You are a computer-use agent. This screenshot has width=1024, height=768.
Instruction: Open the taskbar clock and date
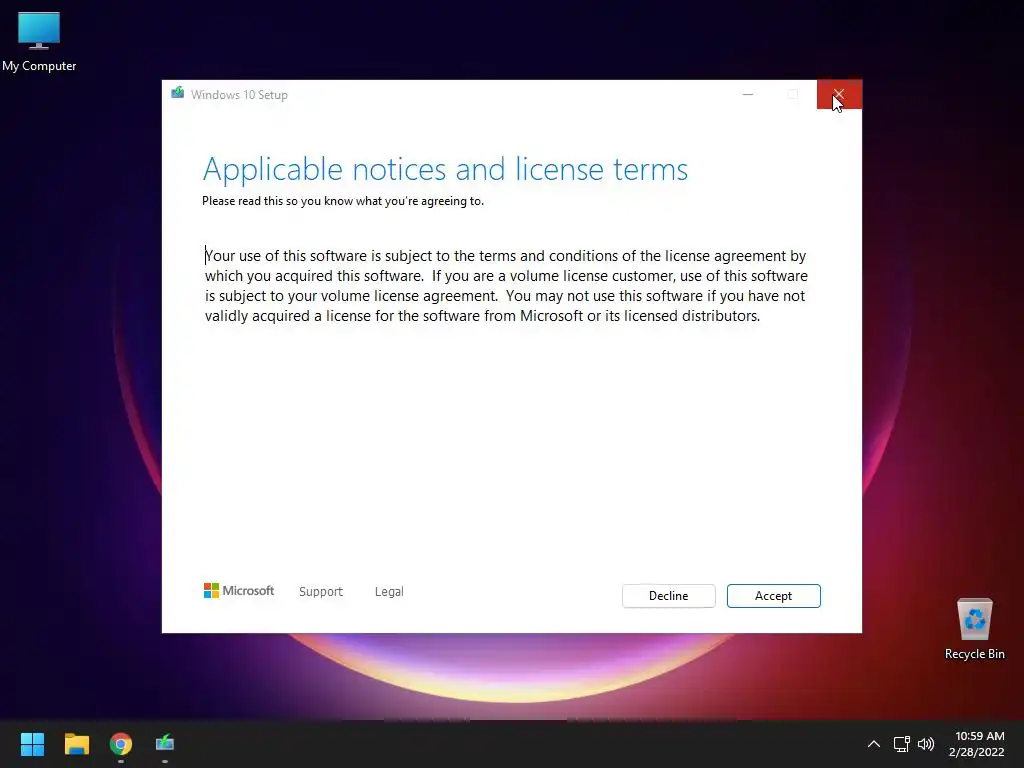(977, 744)
